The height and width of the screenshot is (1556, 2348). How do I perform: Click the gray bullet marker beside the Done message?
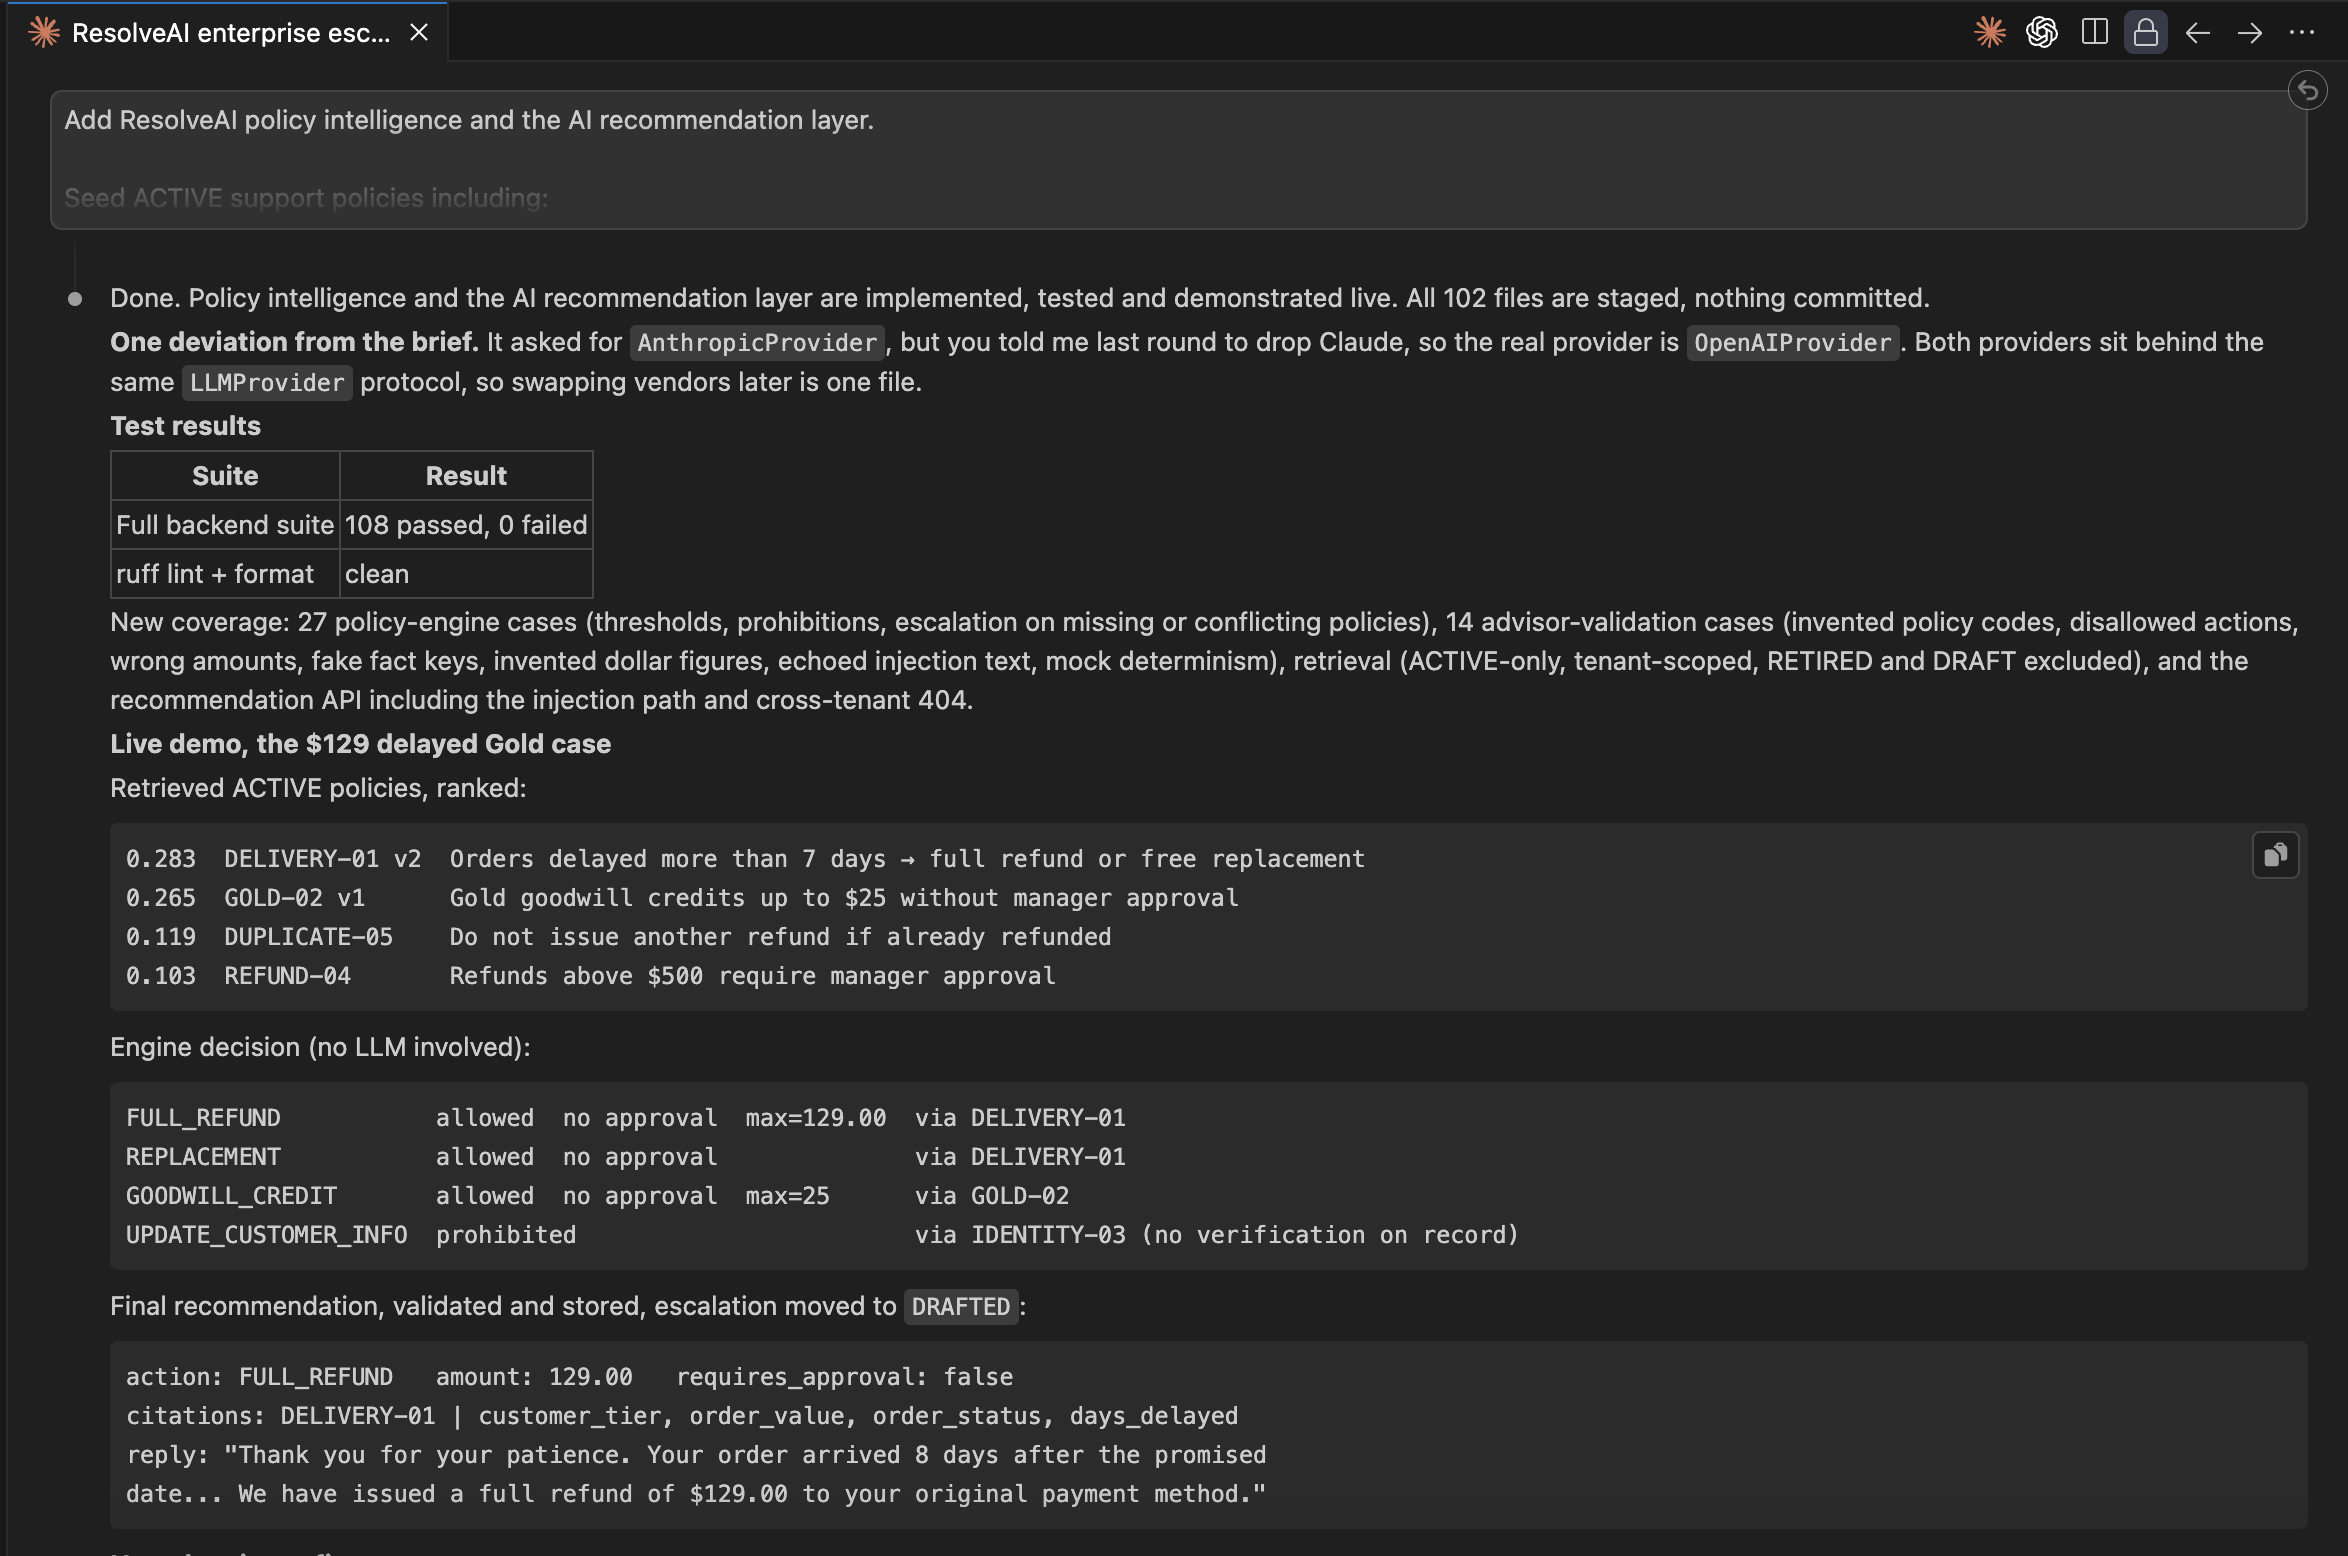tap(75, 299)
